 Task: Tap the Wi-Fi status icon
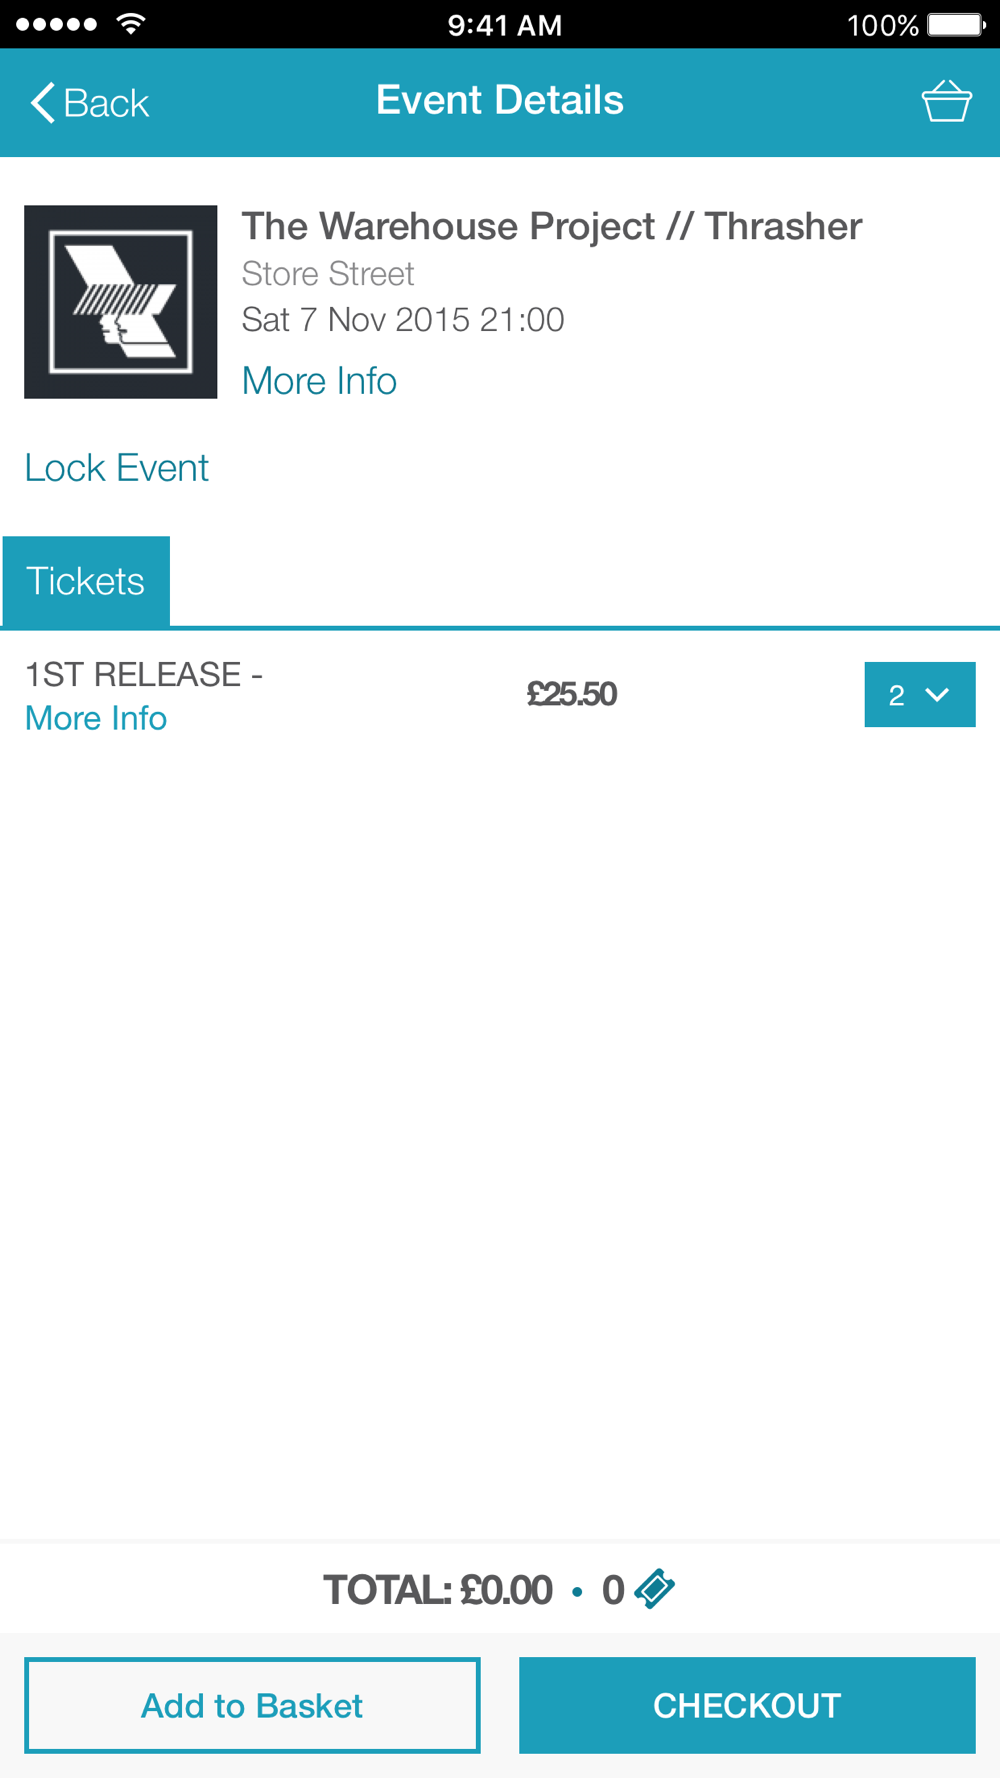(x=130, y=24)
